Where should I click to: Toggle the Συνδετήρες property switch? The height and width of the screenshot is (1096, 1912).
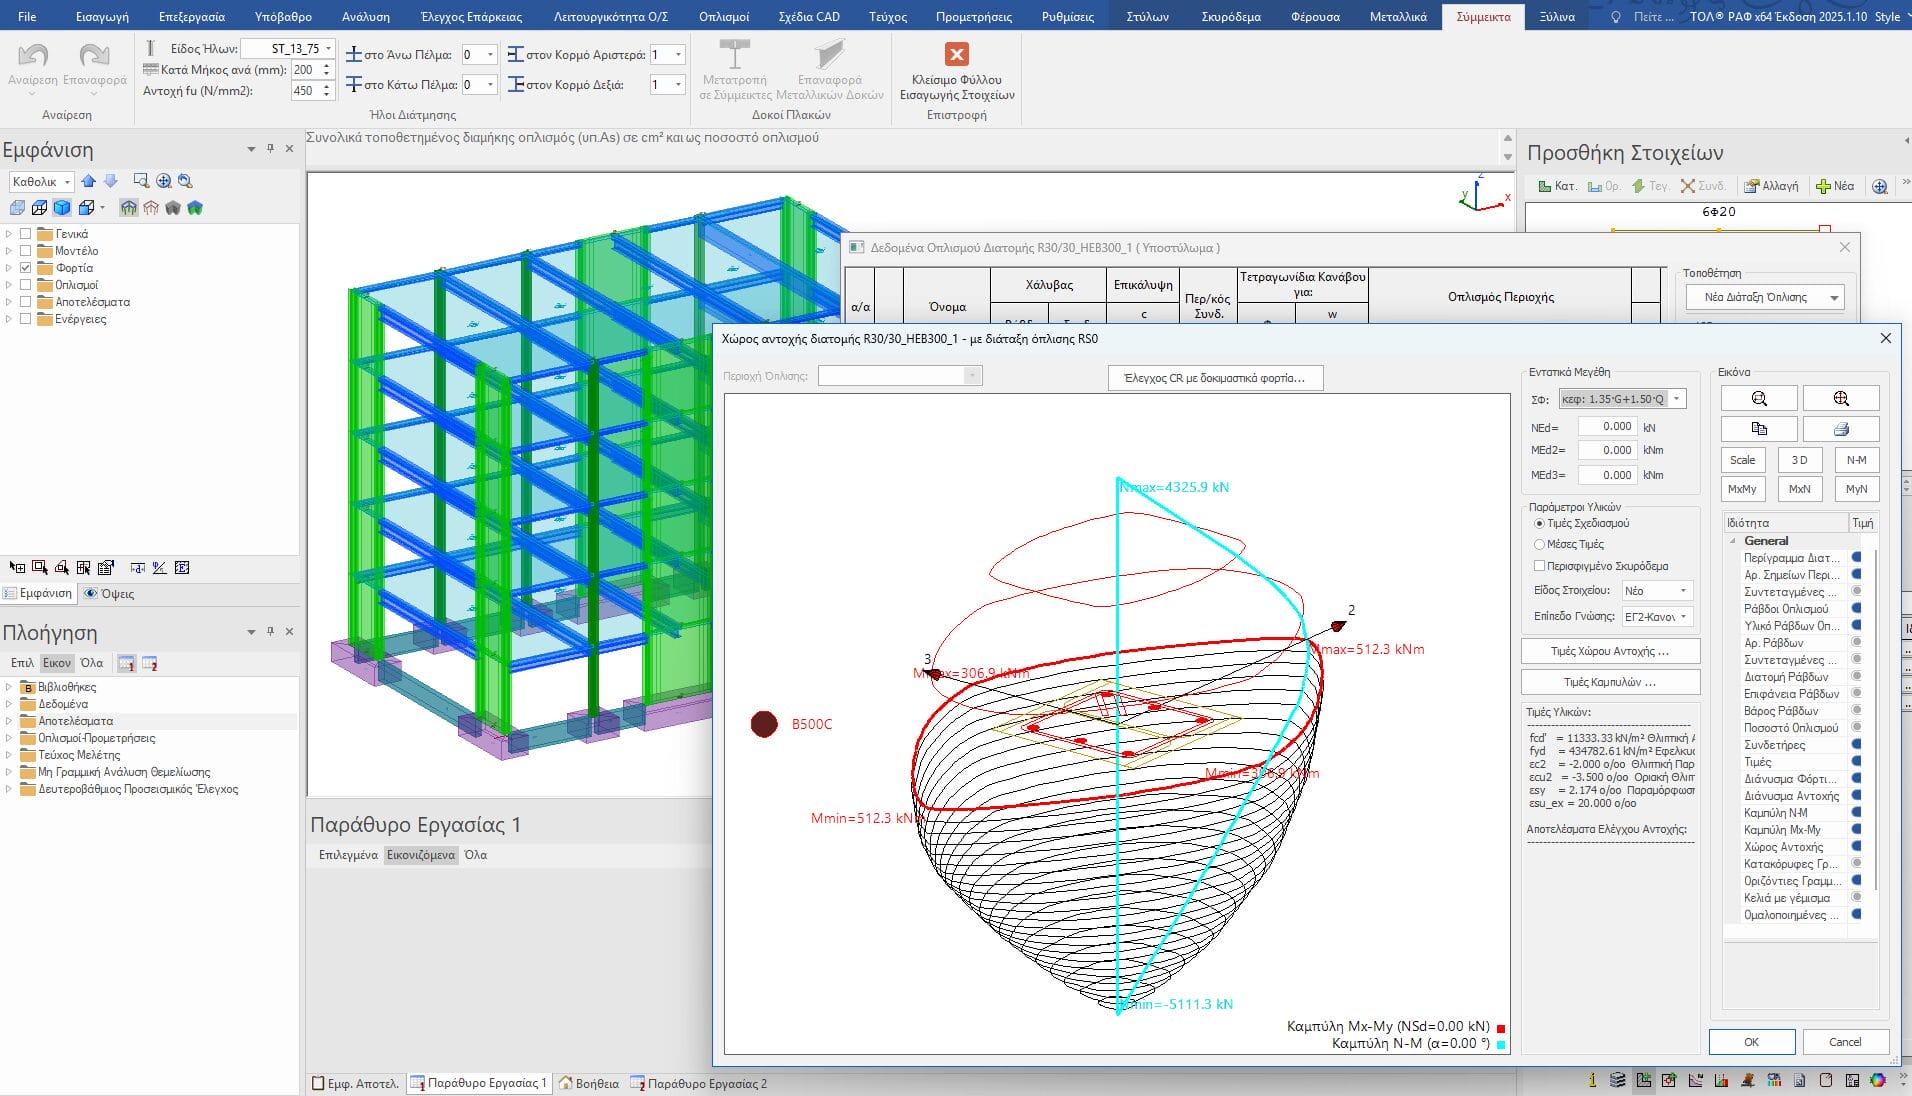click(x=1856, y=745)
